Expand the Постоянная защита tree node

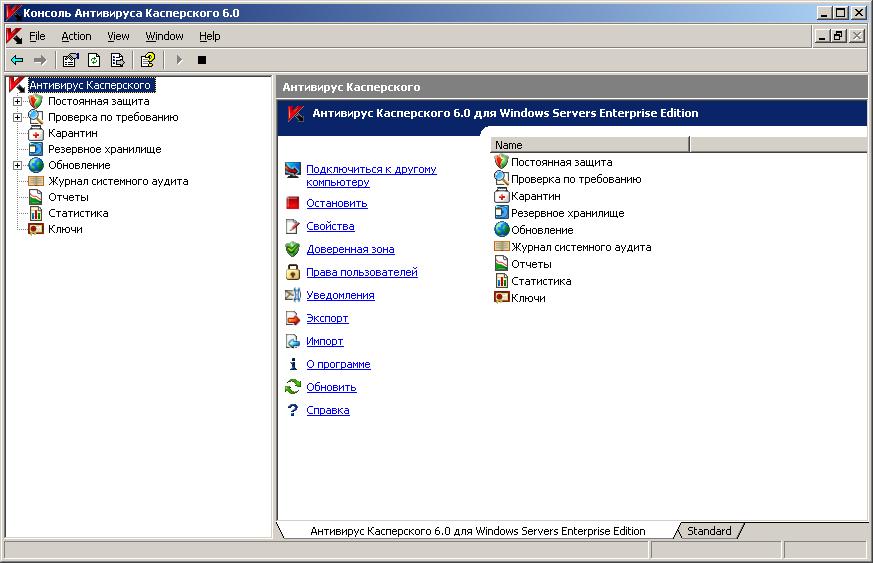click(17, 101)
